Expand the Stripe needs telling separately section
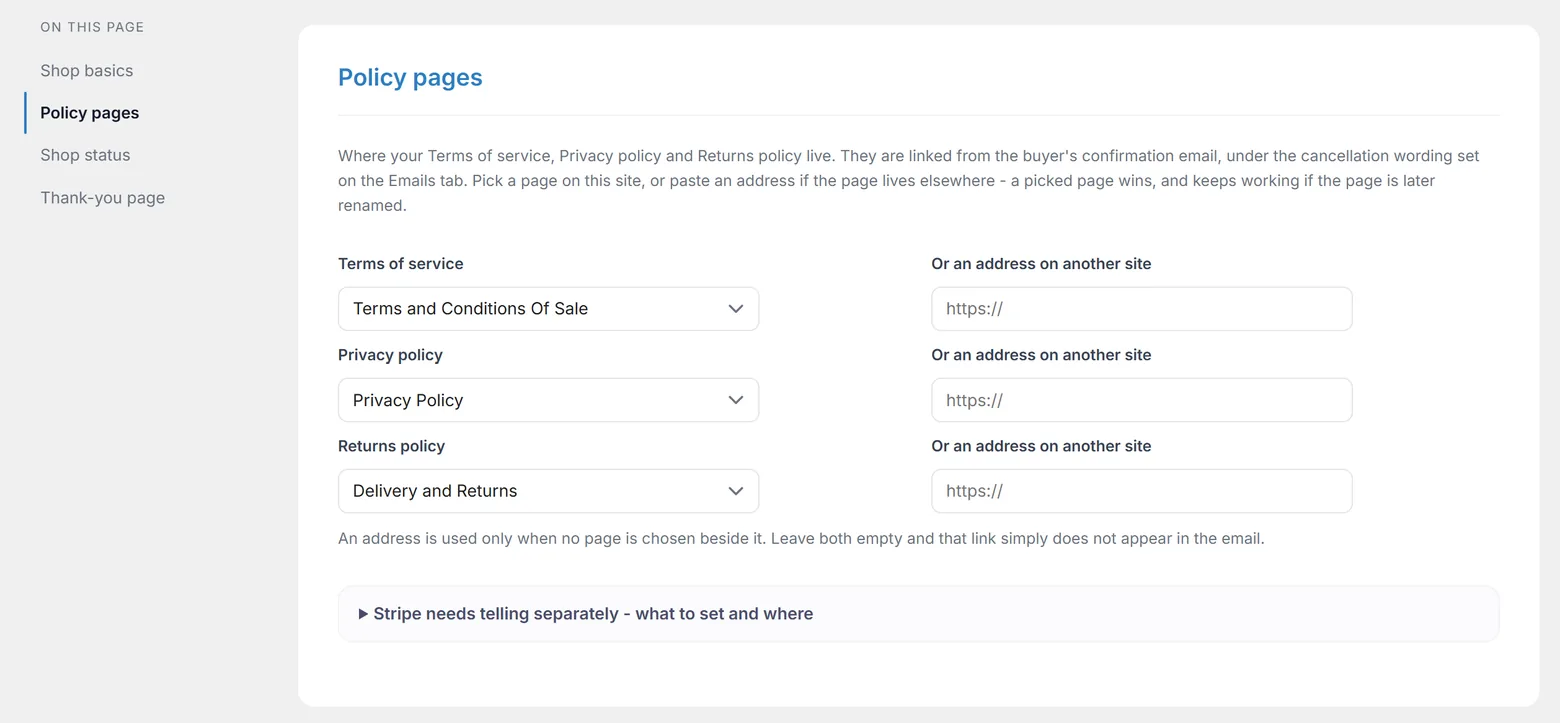The width and height of the screenshot is (1560, 723). click(918, 614)
